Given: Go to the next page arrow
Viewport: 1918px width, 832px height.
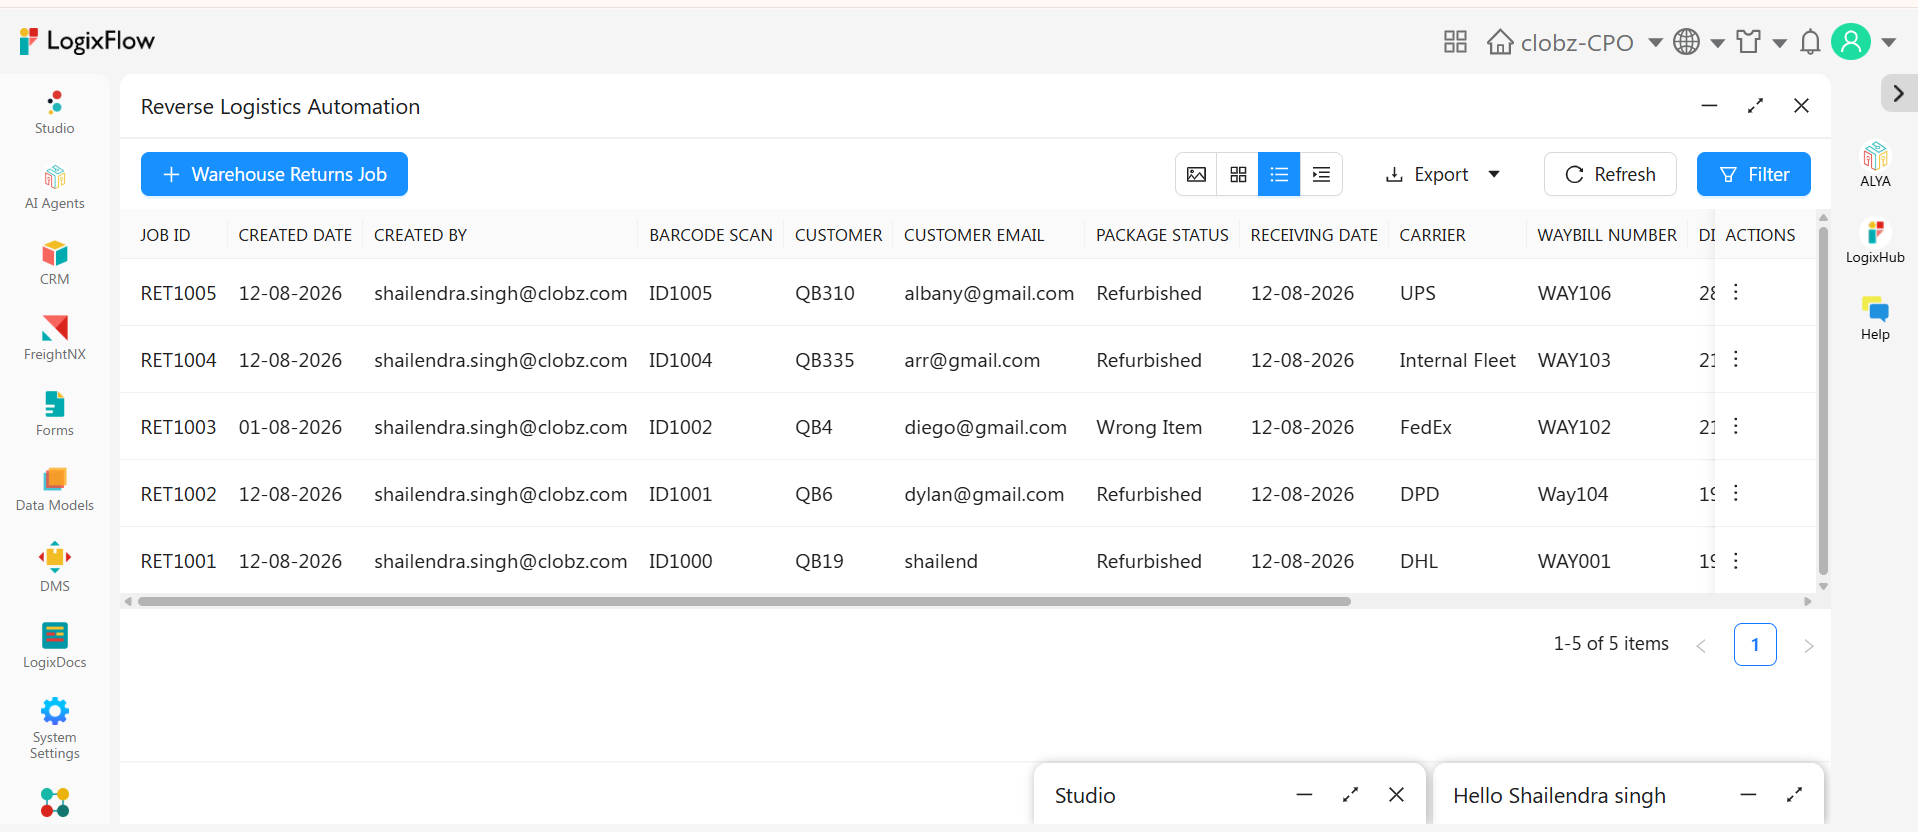Looking at the screenshot, I should tap(1808, 646).
